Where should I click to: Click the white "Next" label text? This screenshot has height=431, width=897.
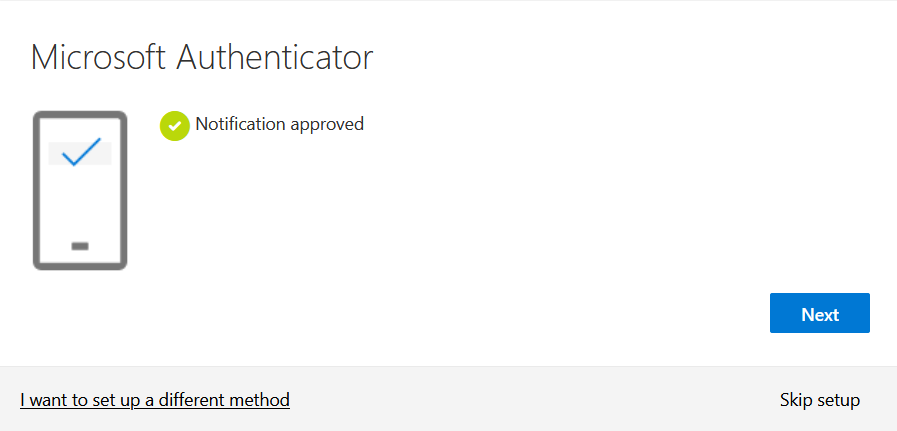pos(820,314)
